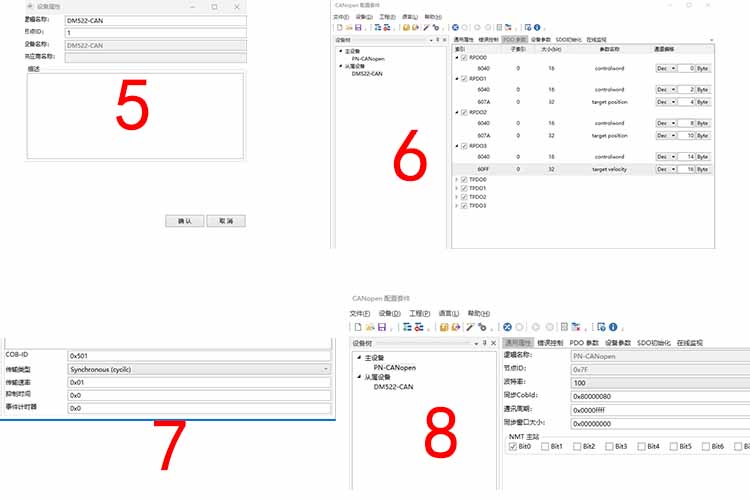
Task: Uncheck the TPDO3 checkbox
Action: pyautogui.click(x=464, y=206)
